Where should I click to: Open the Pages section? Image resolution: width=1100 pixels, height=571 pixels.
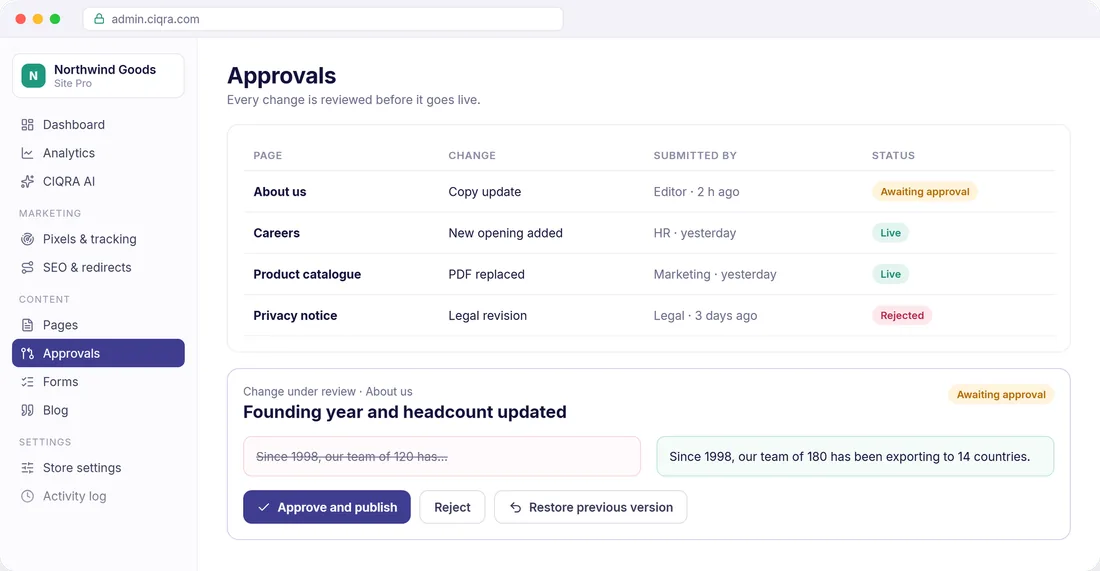[x=98, y=325]
